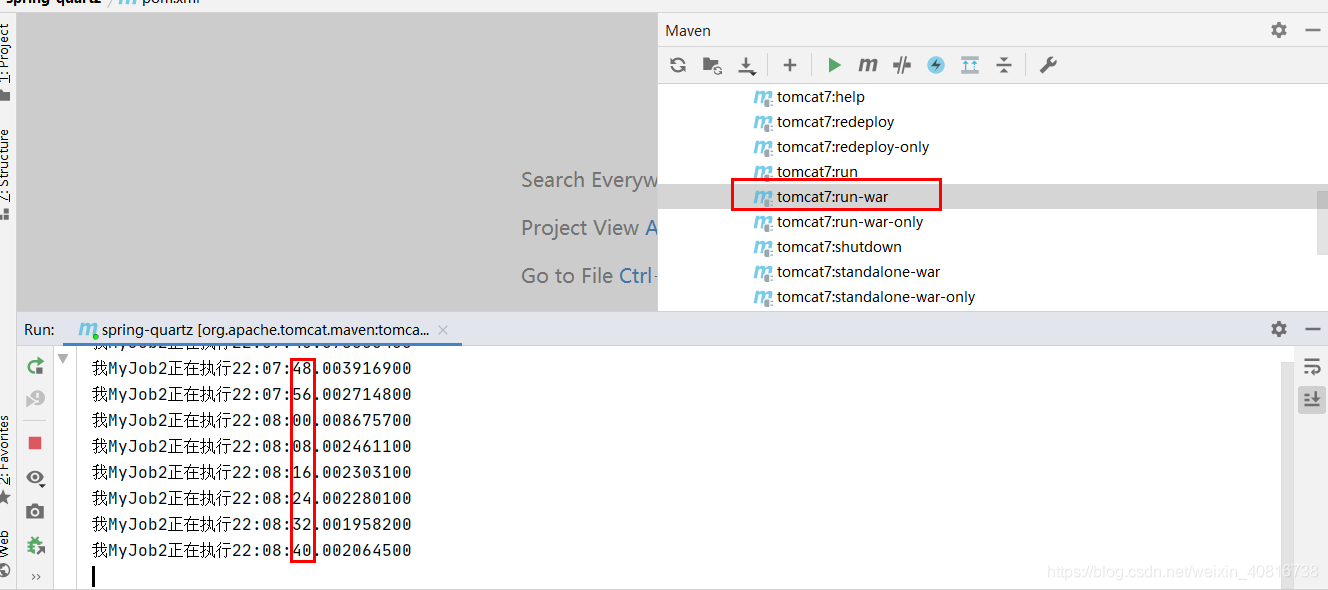The width and height of the screenshot is (1328, 590).
Task: Click console line ending 16.002303100
Action: point(252,473)
